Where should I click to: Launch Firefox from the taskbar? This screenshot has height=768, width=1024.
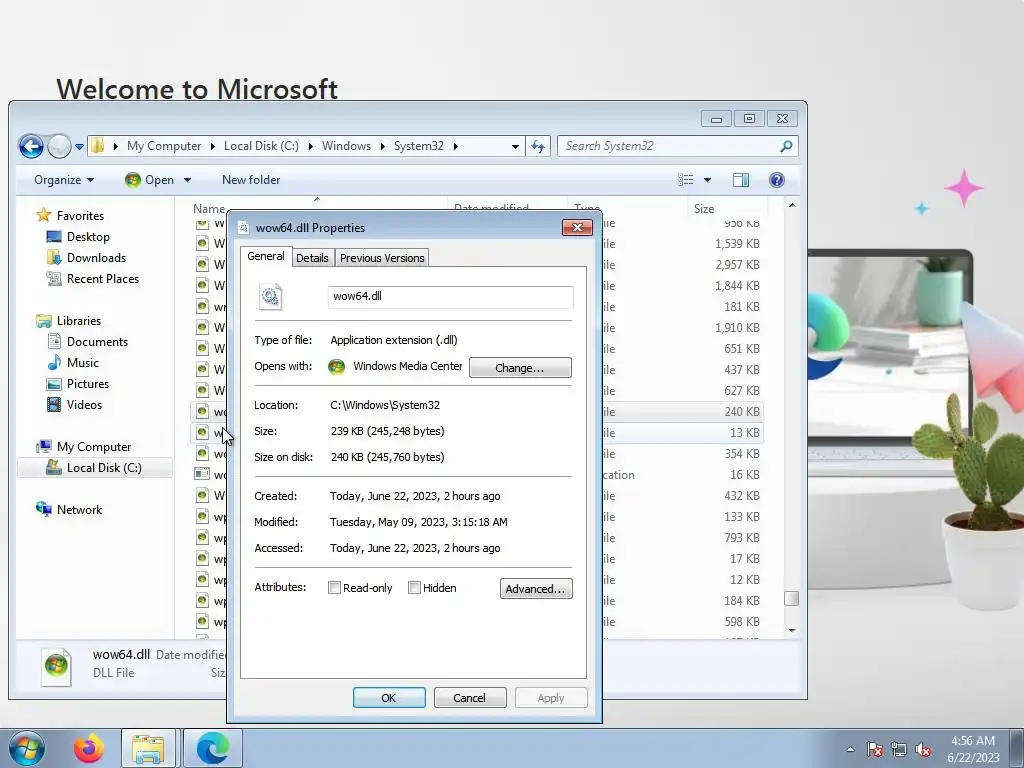(x=89, y=748)
